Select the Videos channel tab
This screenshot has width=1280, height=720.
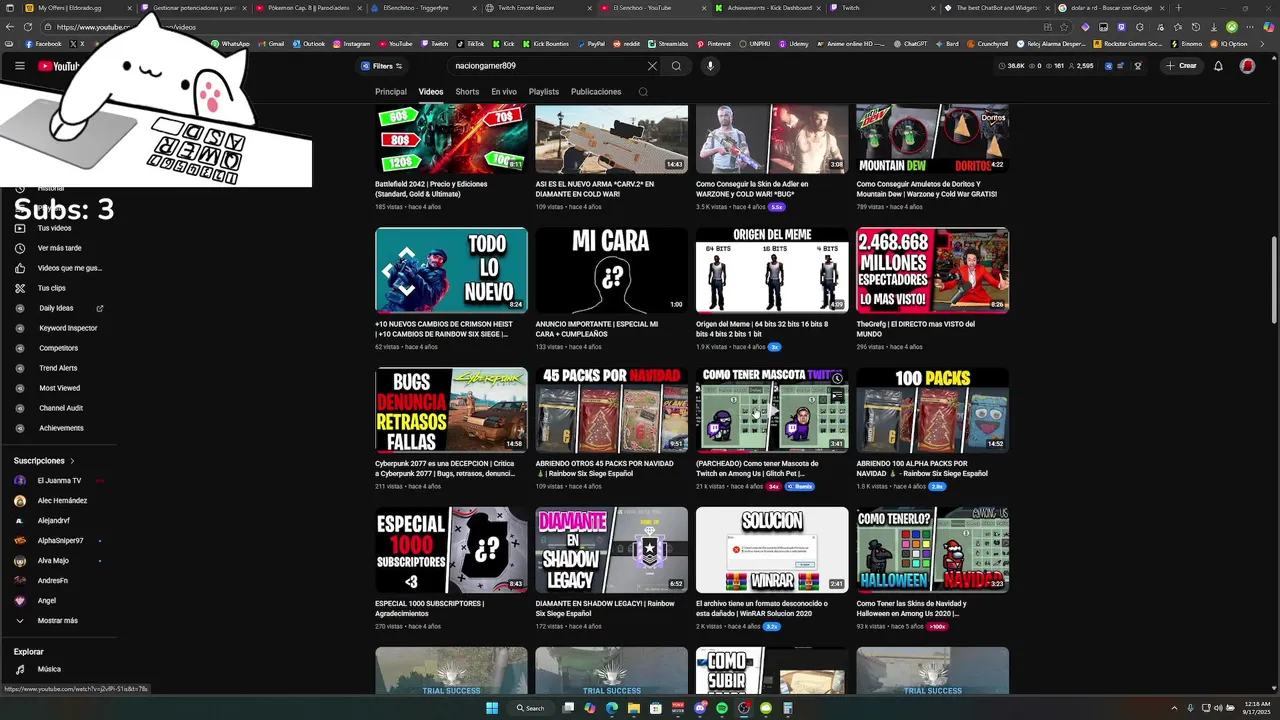431,92
